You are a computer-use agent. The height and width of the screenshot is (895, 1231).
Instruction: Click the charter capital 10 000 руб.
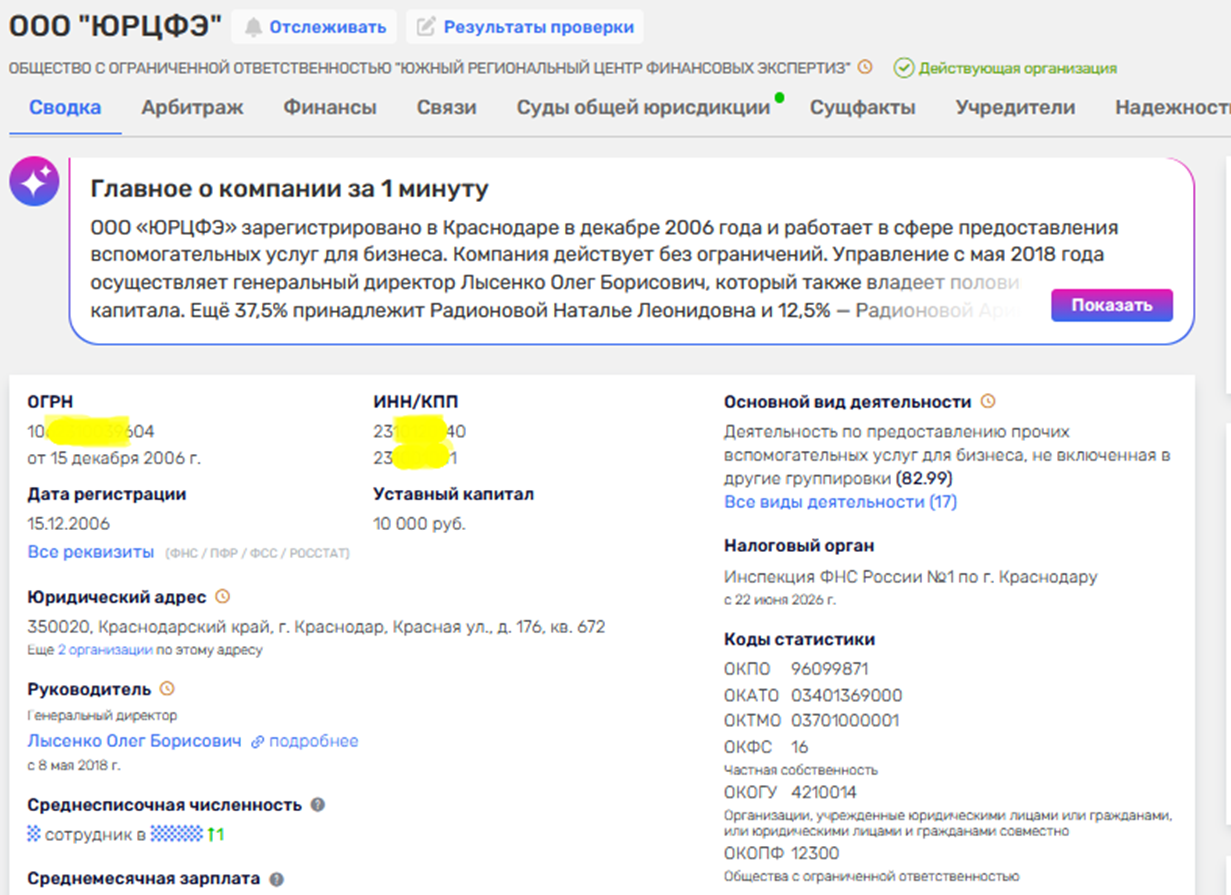tap(419, 524)
